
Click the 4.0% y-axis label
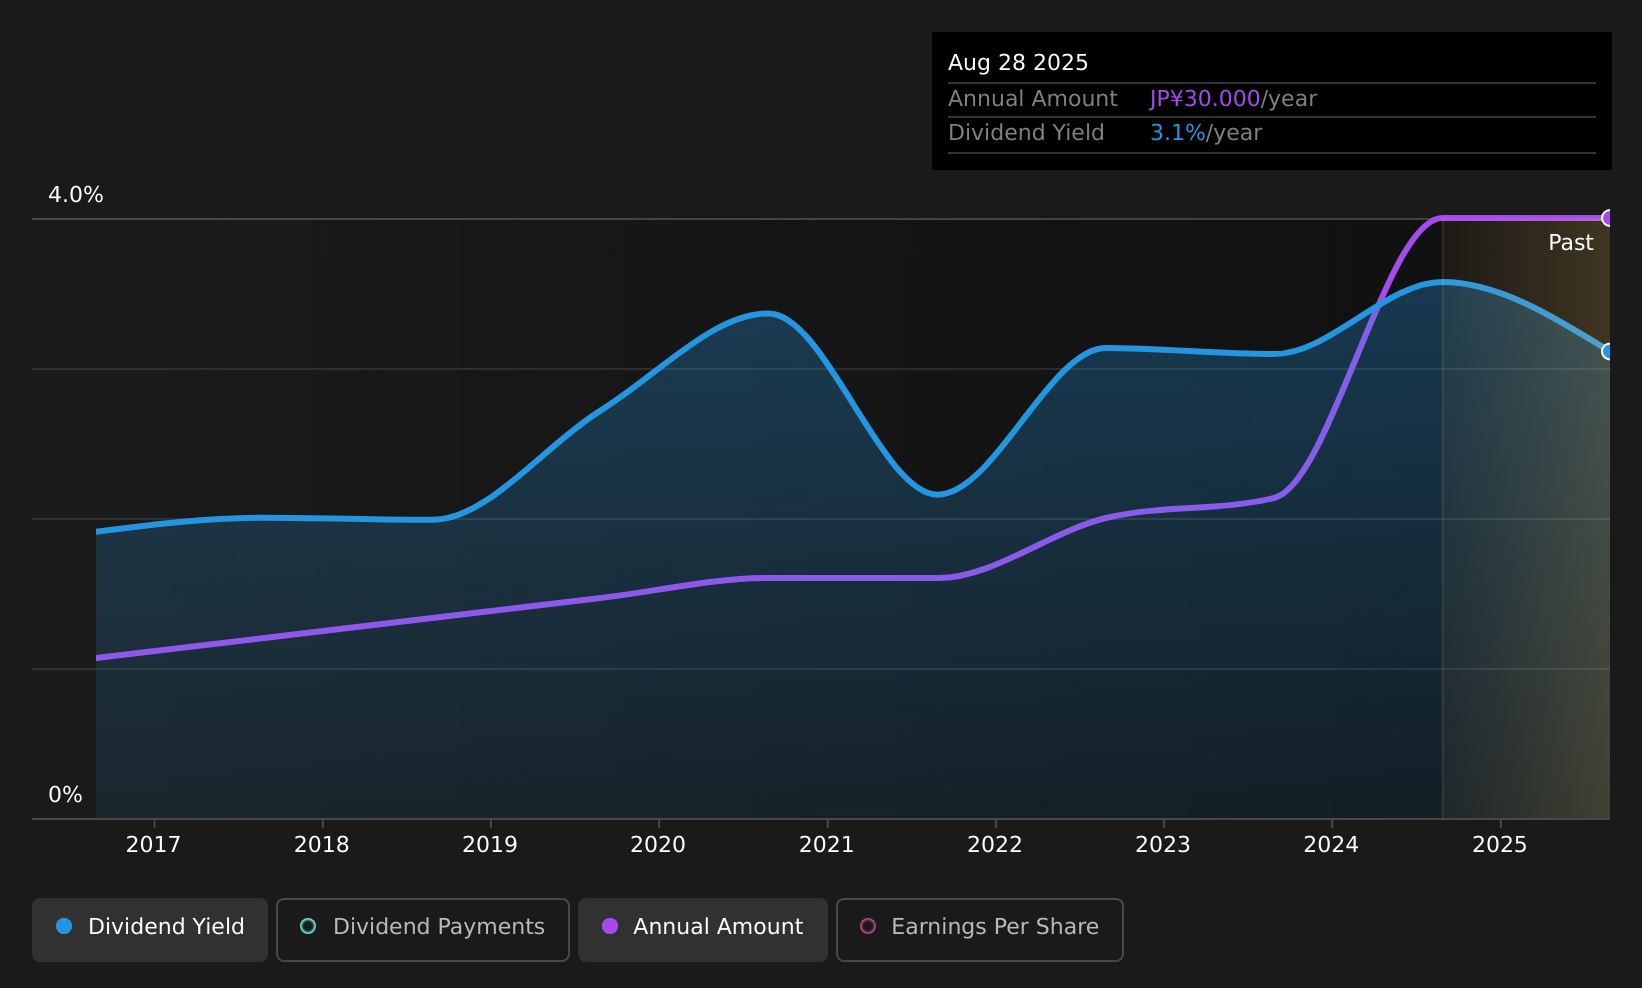(x=76, y=195)
